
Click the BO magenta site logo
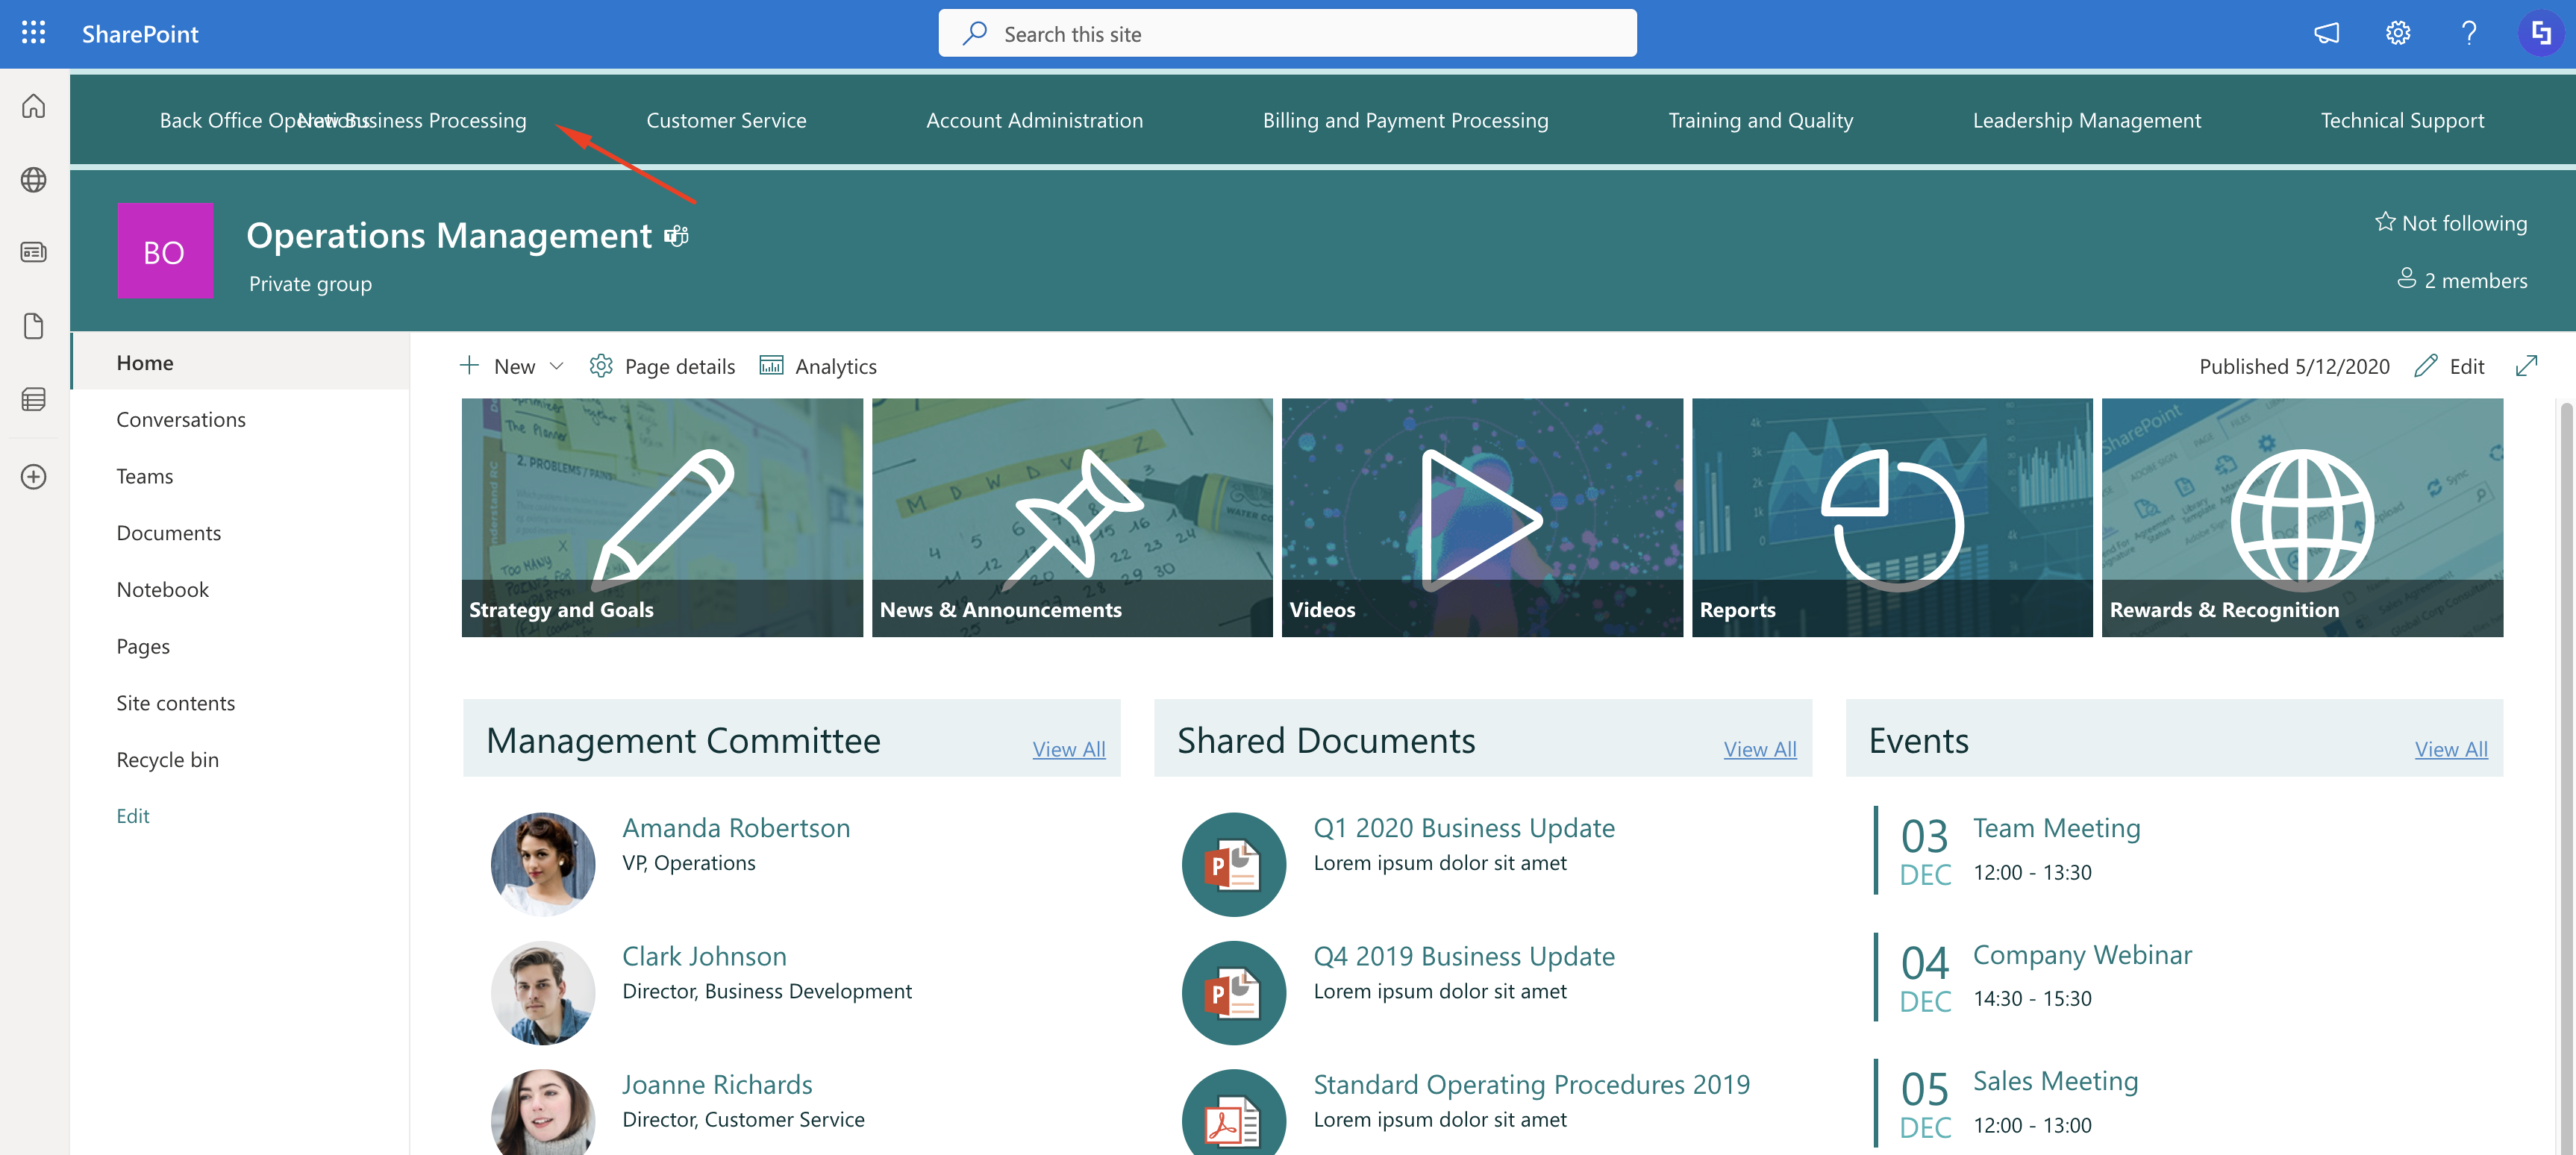coord(164,251)
